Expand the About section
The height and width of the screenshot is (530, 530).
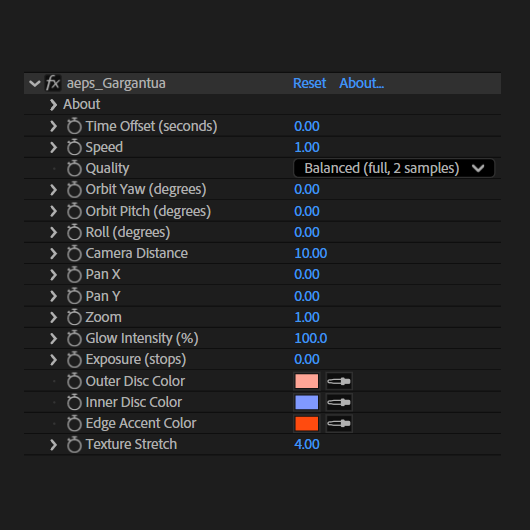point(53,104)
